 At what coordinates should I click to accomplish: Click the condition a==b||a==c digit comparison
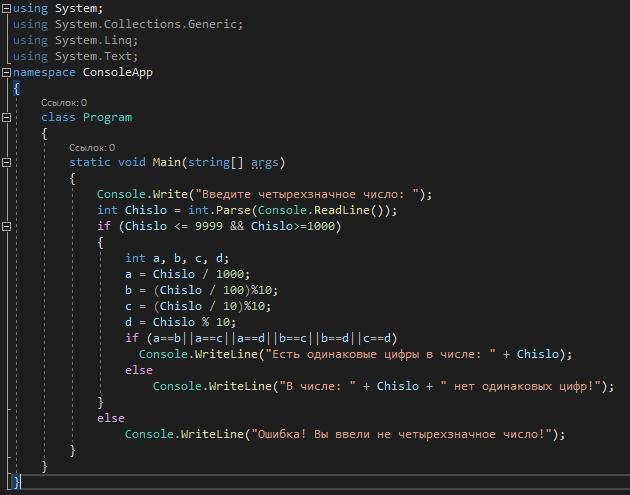(x=273, y=338)
